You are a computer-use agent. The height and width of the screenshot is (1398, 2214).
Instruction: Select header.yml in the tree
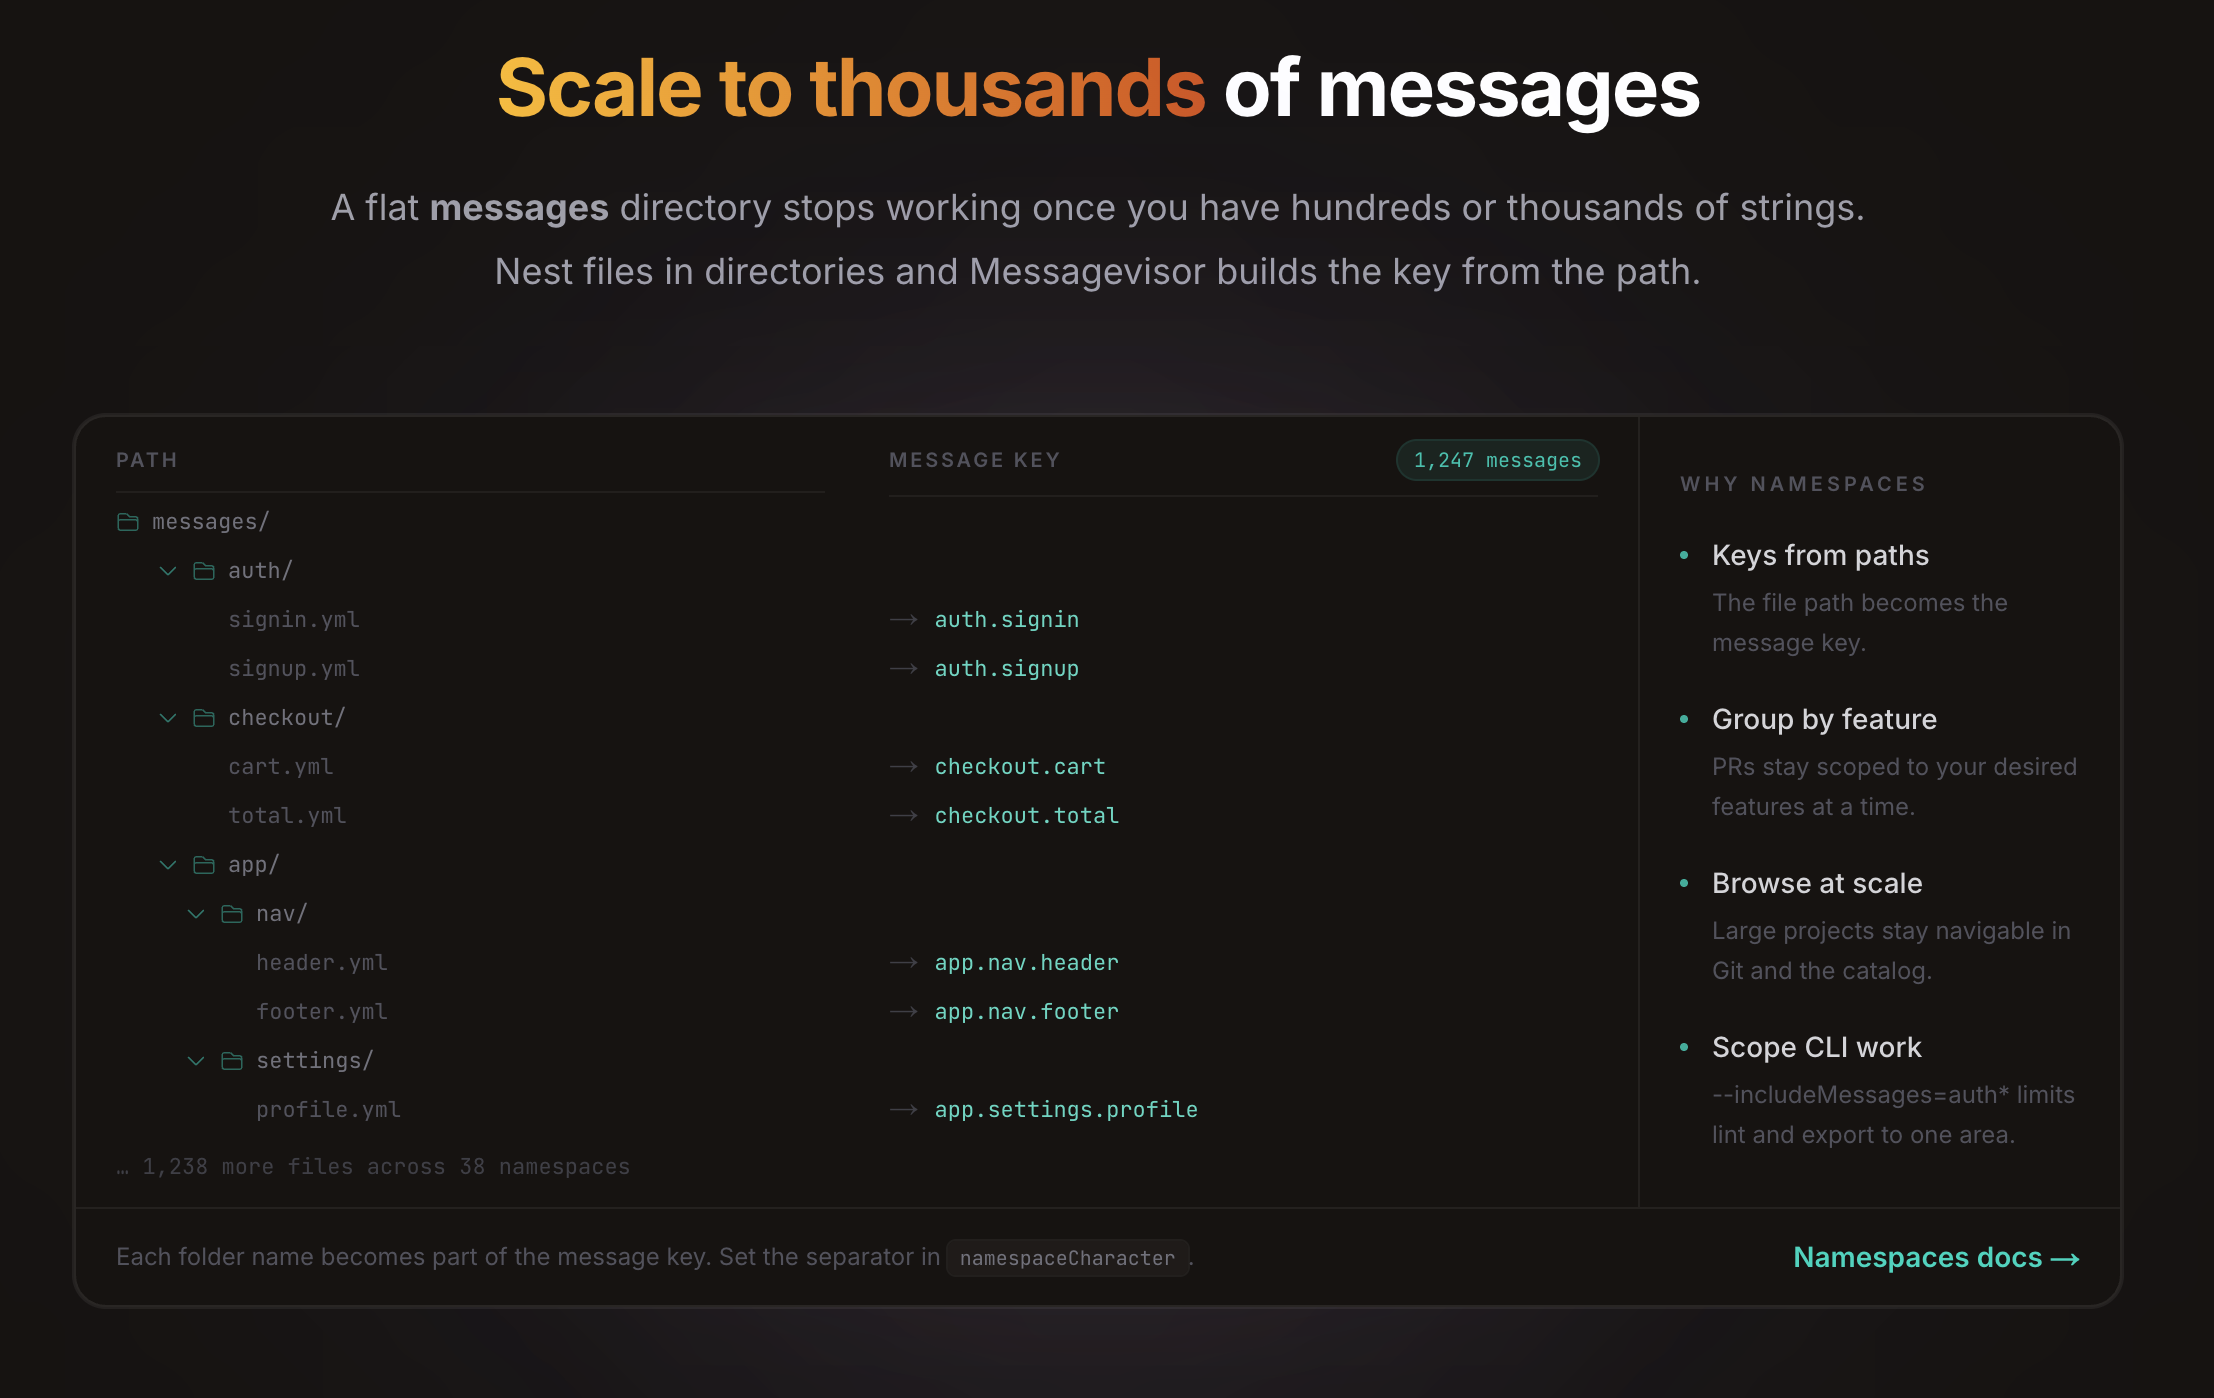coord(322,963)
